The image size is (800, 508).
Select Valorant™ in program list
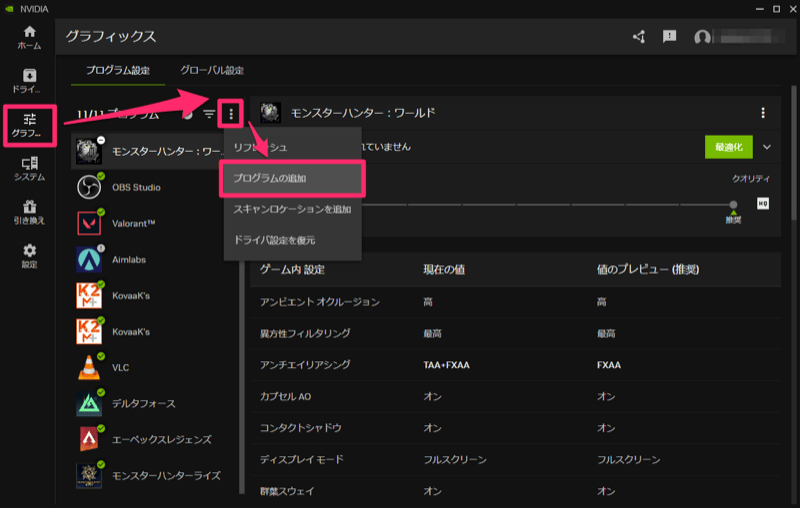click(155, 223)
